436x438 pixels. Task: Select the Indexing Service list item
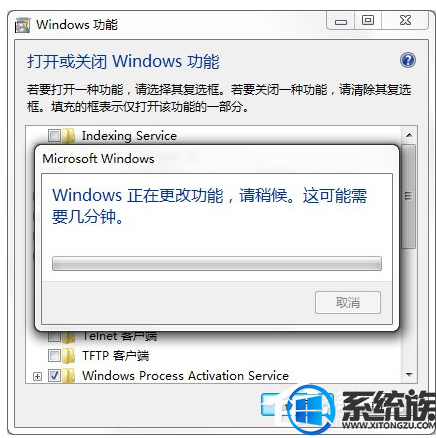point(129,136)
